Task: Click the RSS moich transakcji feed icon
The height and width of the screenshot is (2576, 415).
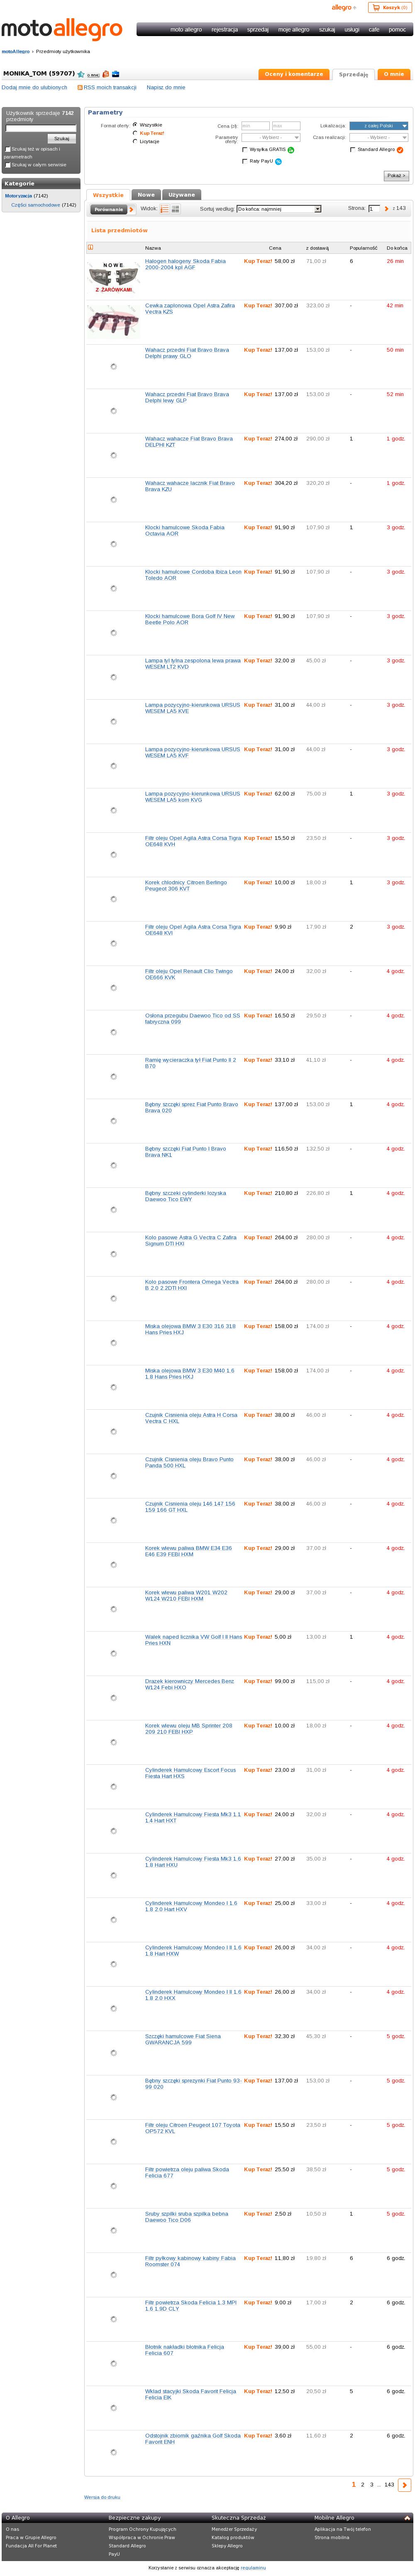Action: coord(80,87)
